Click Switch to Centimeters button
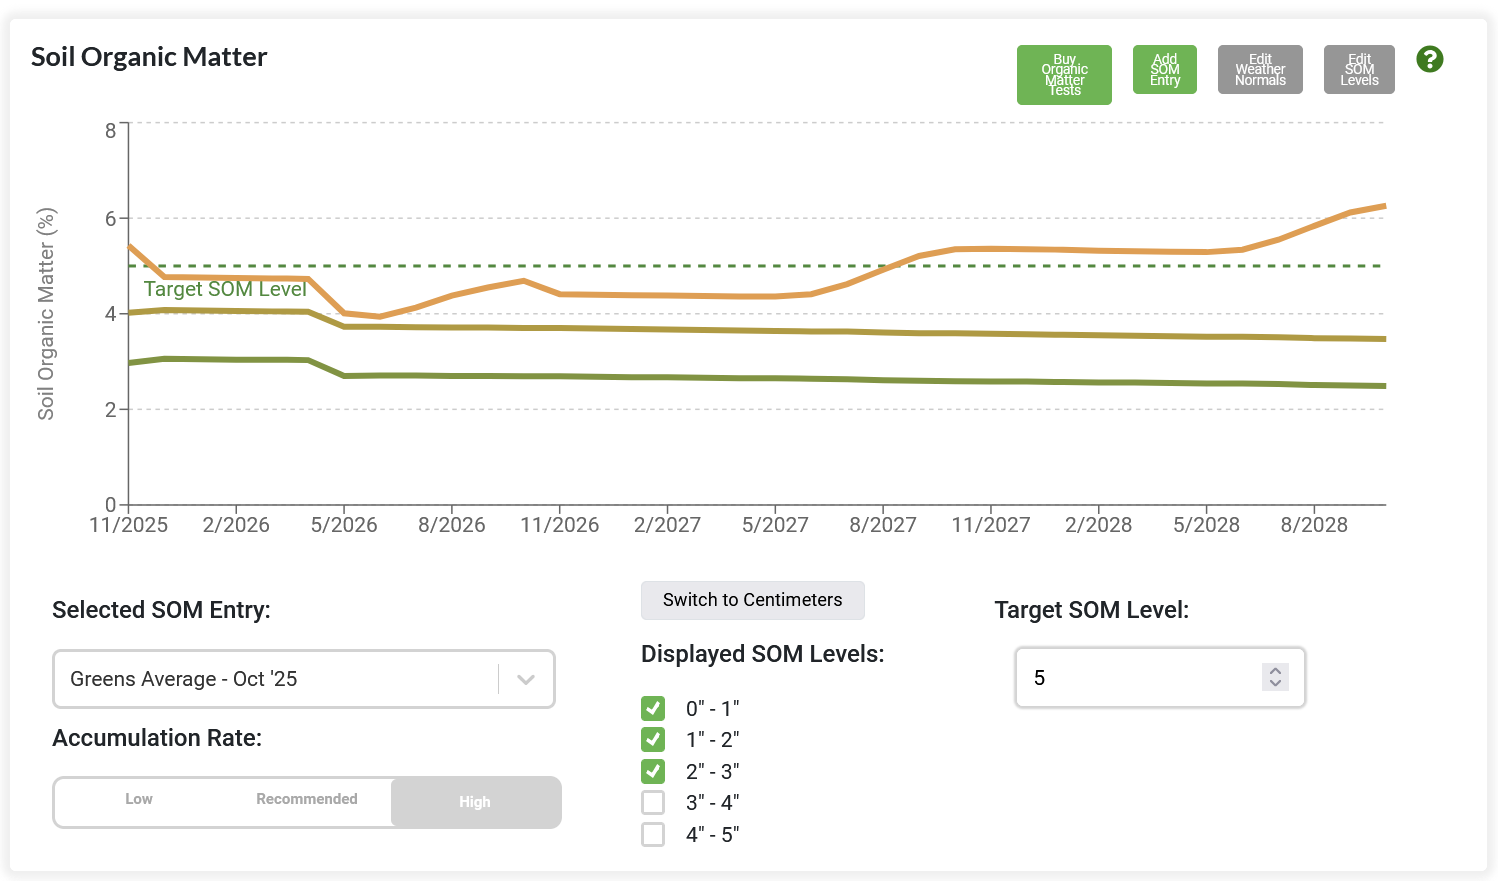Screen dimensions: 1498x881 [753, 600]
